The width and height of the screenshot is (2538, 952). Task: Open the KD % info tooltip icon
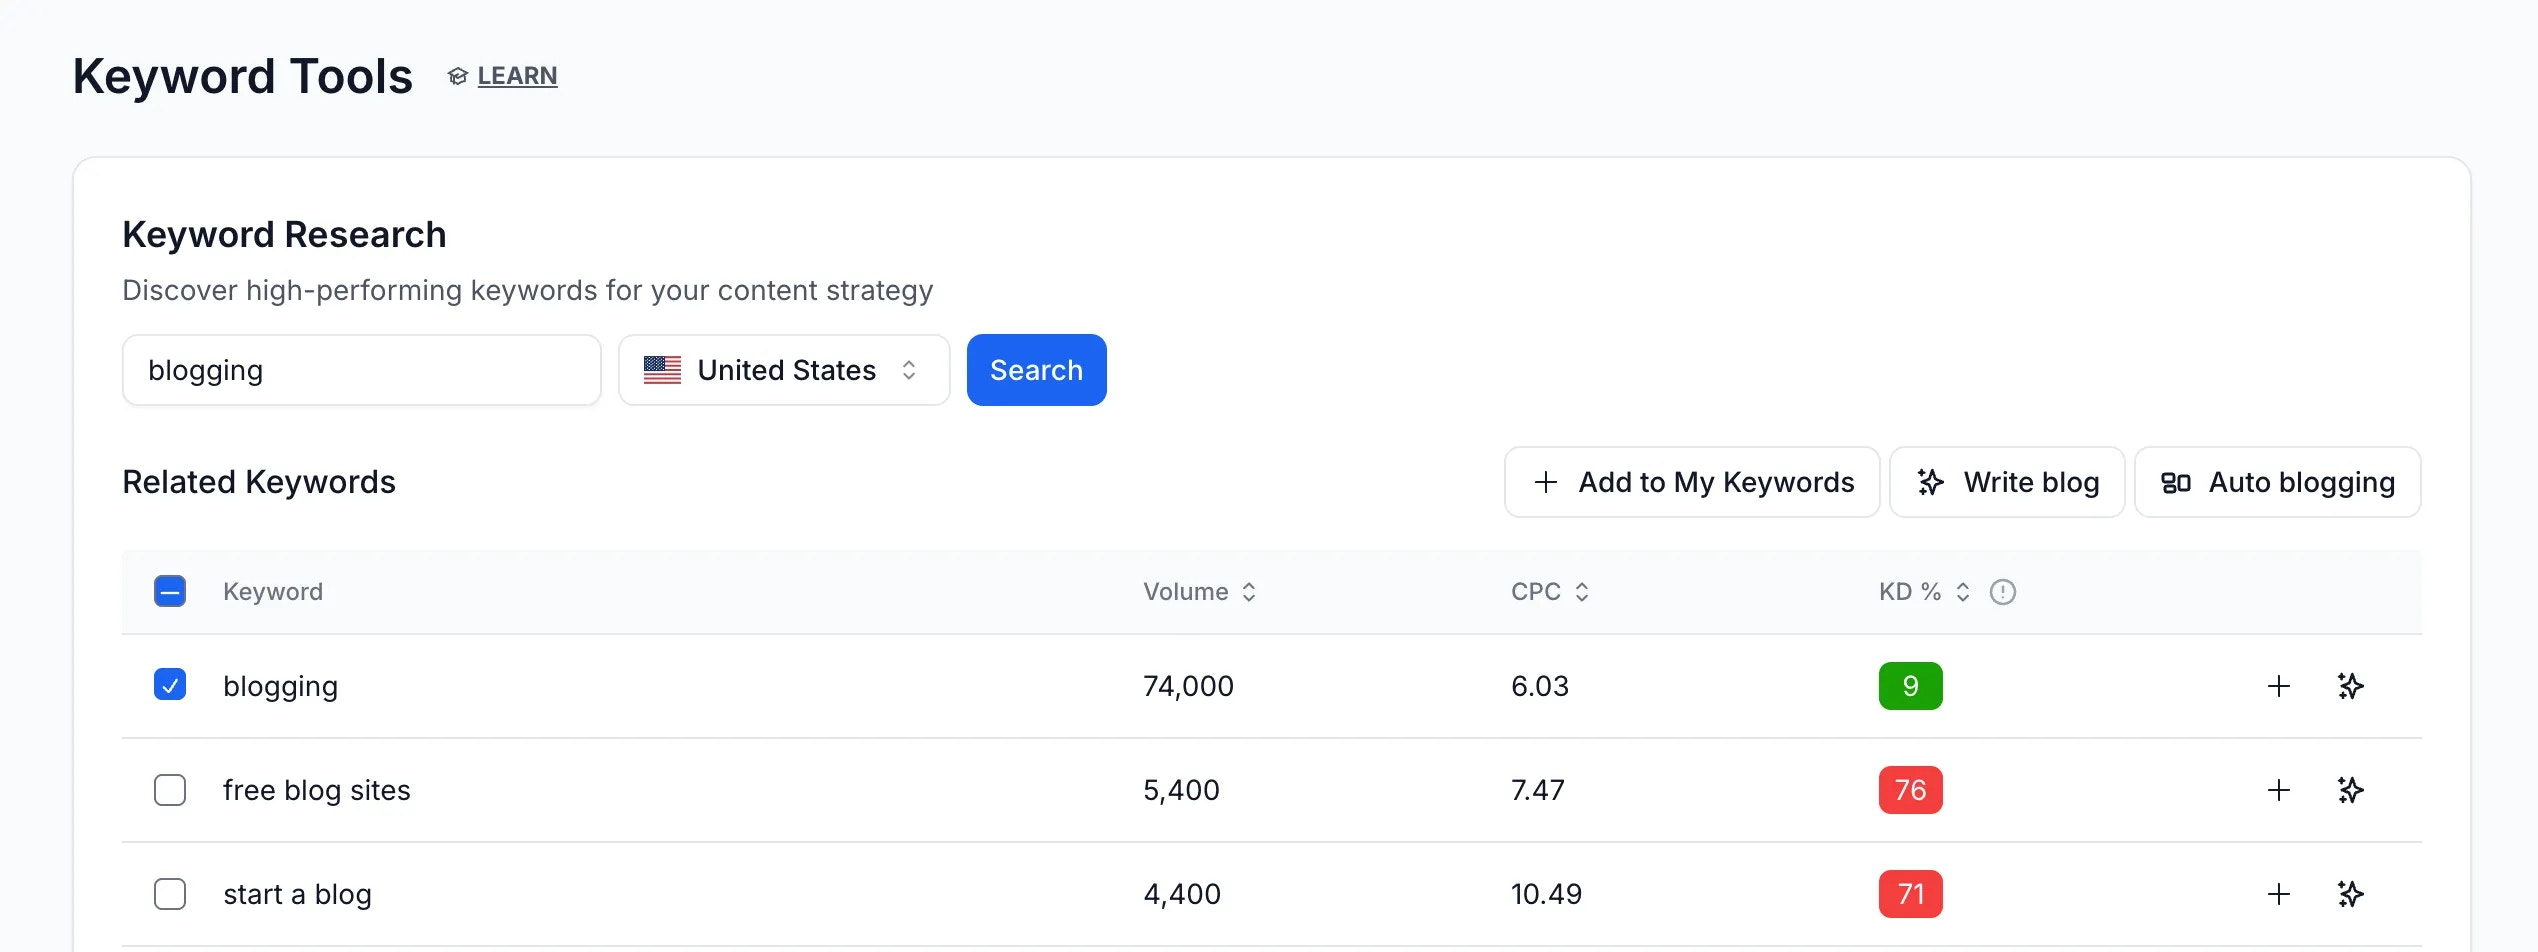2003,591
